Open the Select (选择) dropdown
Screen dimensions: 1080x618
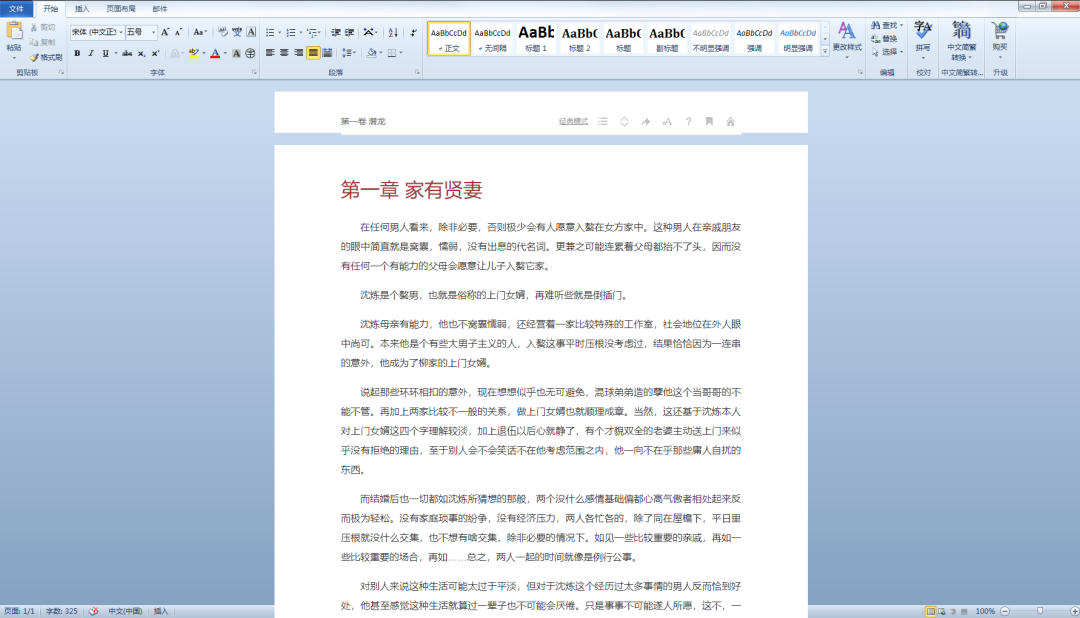[x=887, y=52]
